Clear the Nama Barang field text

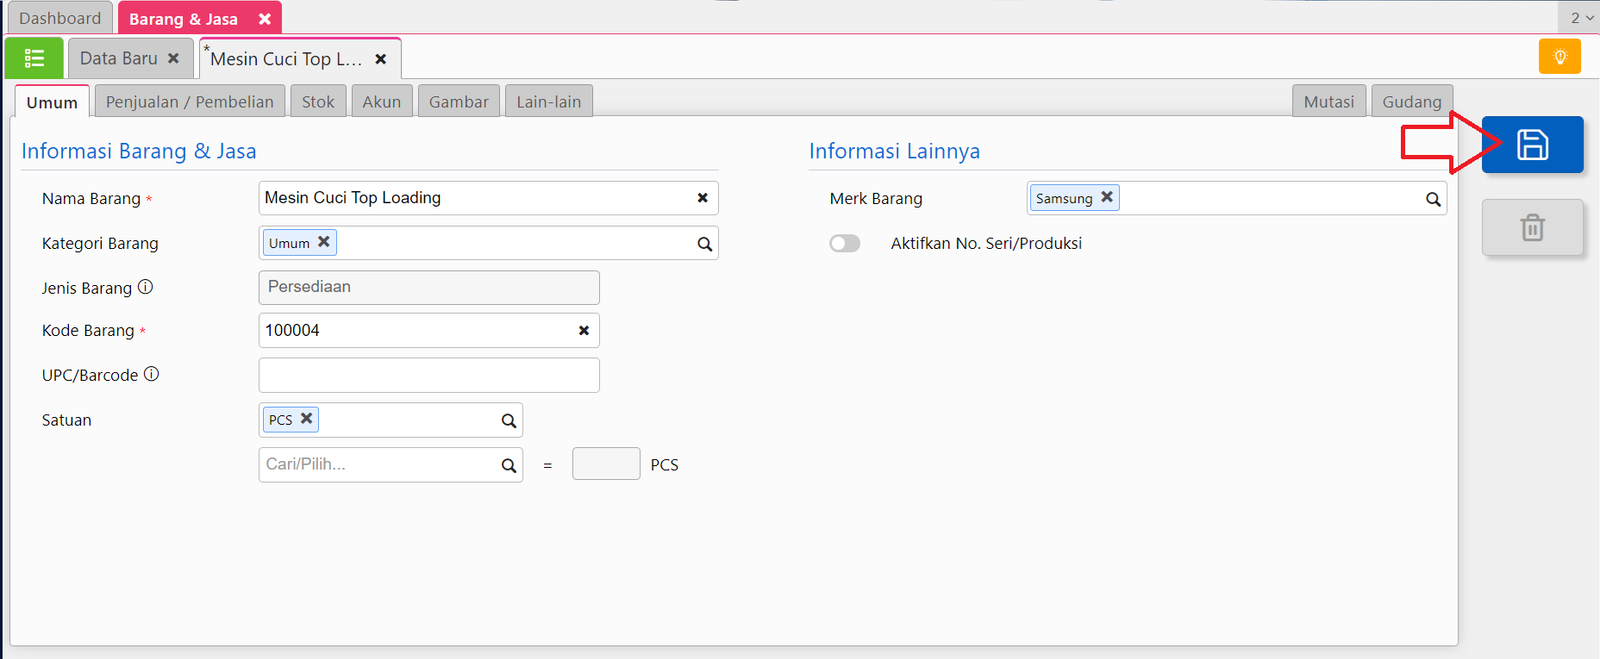[702, 198]
